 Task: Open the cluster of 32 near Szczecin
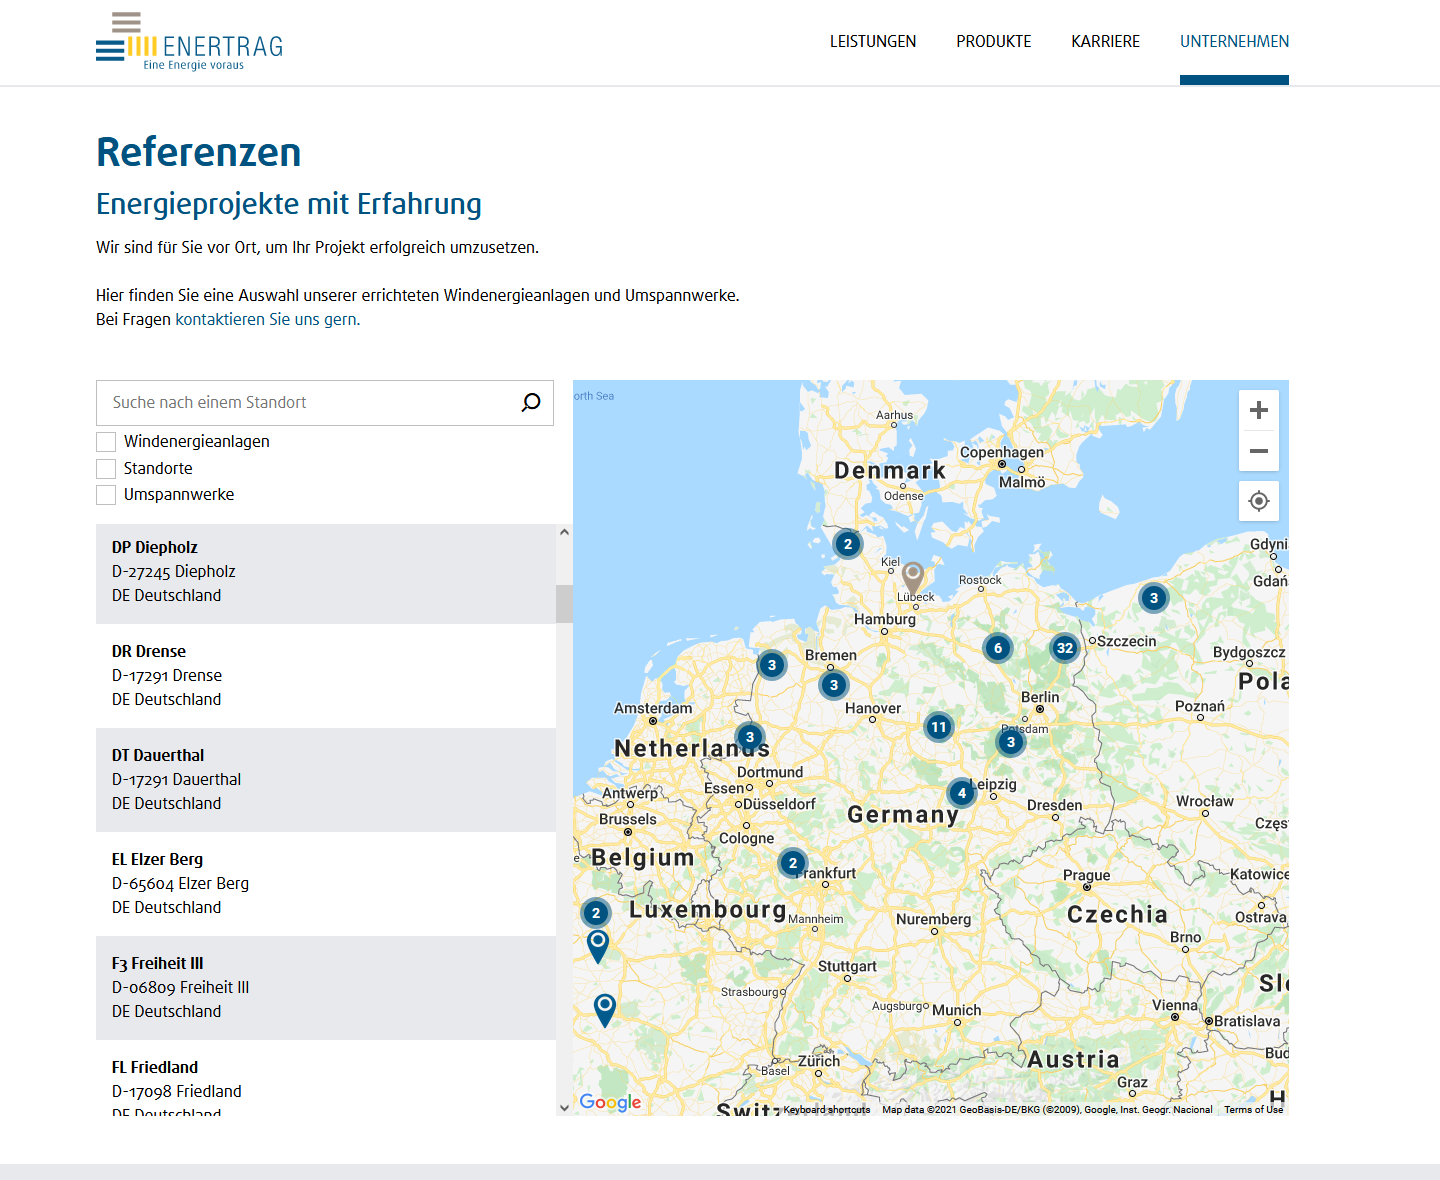pos(1065,648)
